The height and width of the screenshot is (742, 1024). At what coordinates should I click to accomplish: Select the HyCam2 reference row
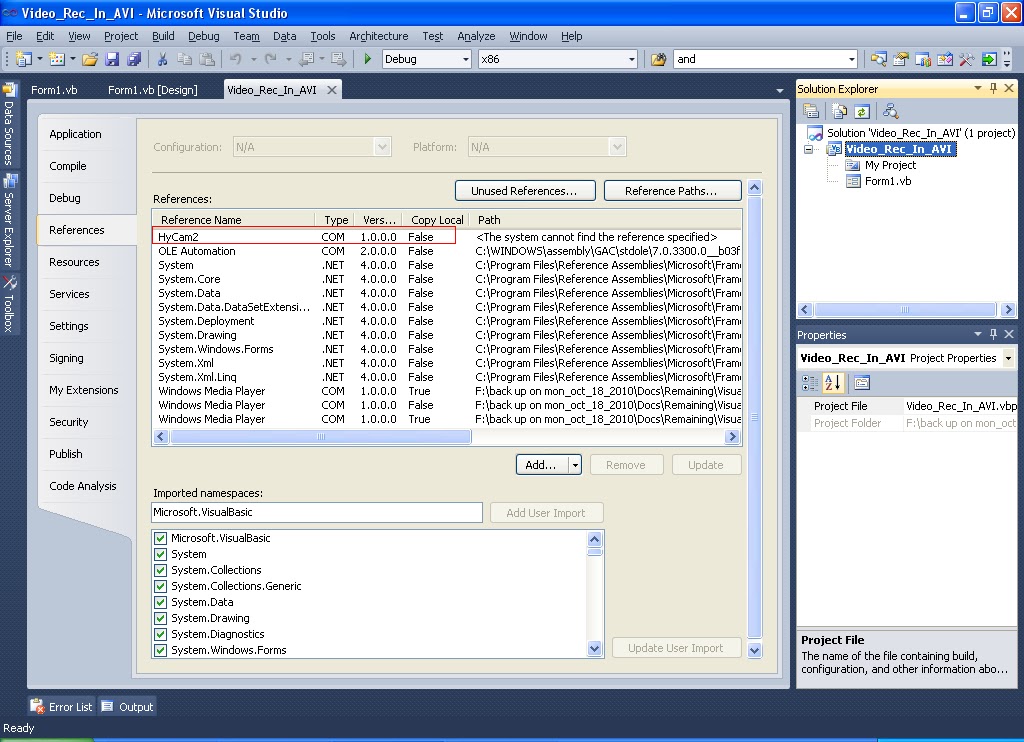(x=447, y=237)
